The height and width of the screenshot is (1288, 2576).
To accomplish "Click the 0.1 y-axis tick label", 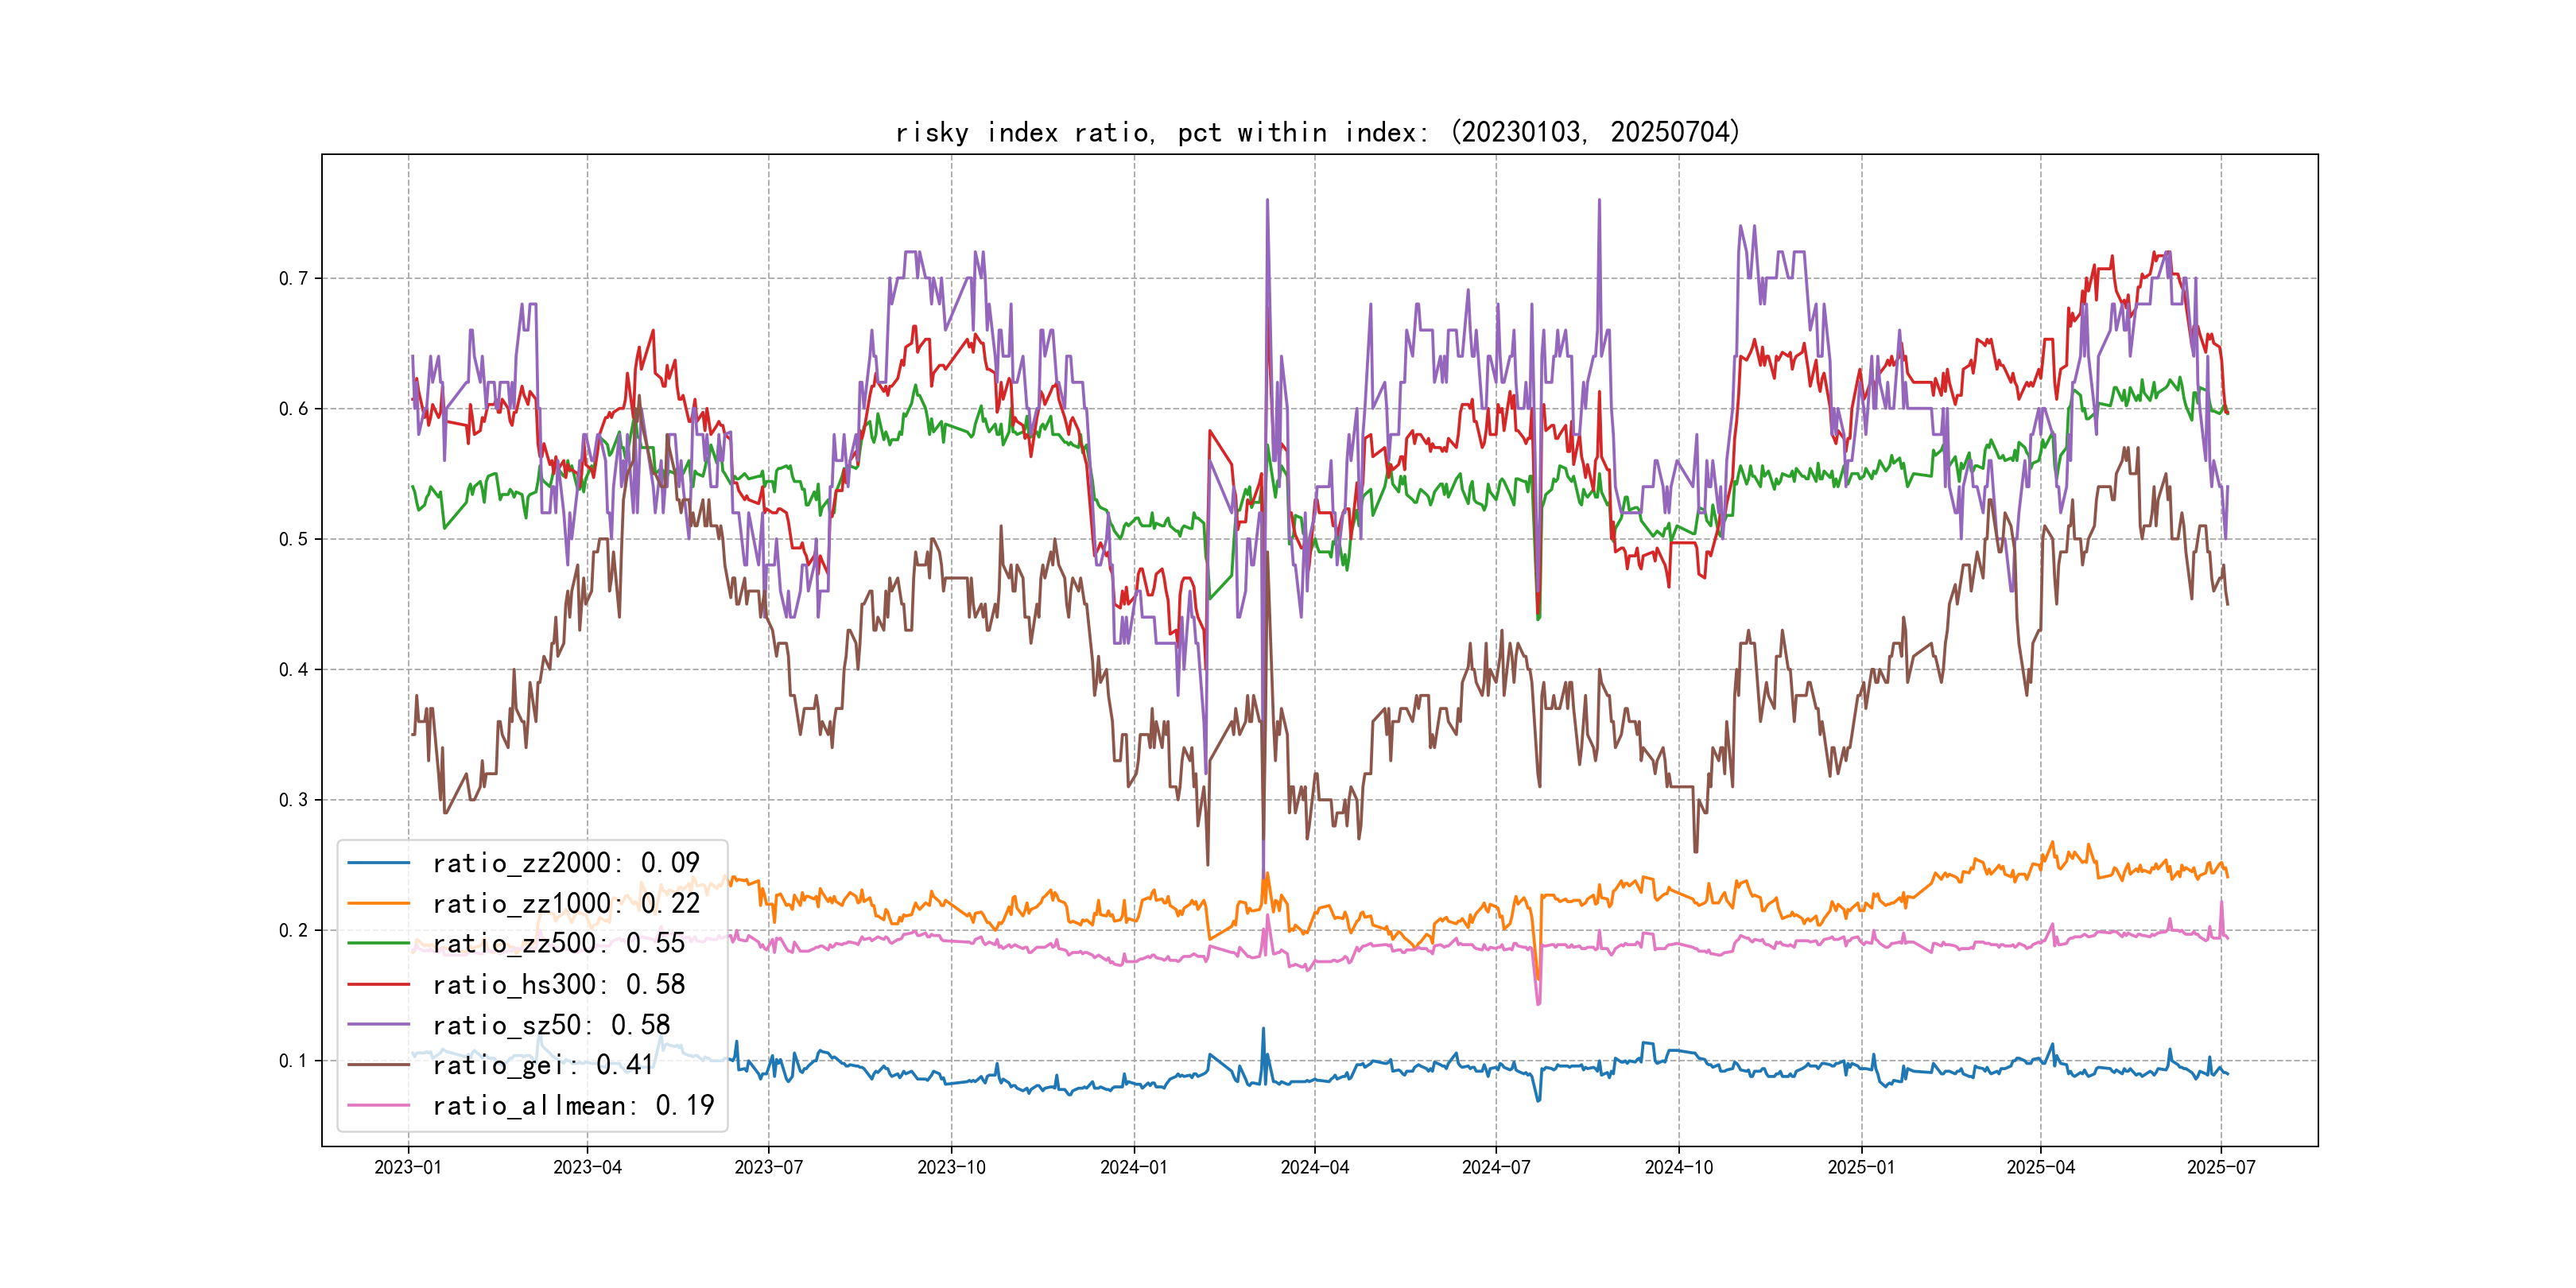I will pyautogui.click(x=292, y=1061).
